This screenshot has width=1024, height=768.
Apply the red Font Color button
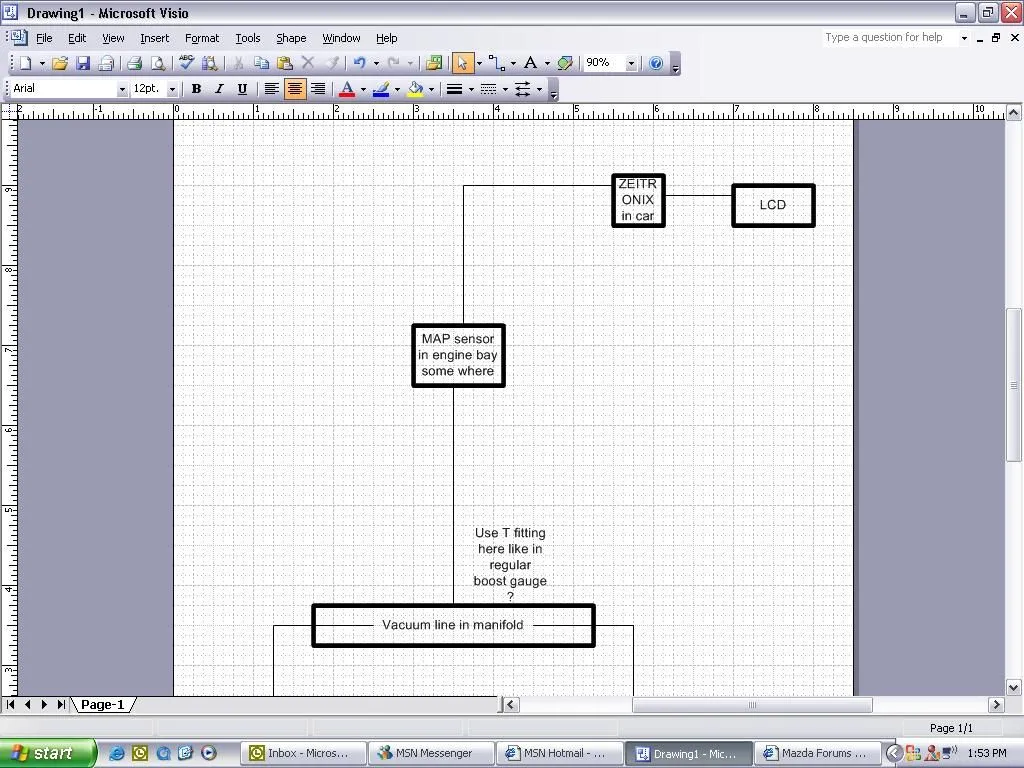tap(347, 89)
